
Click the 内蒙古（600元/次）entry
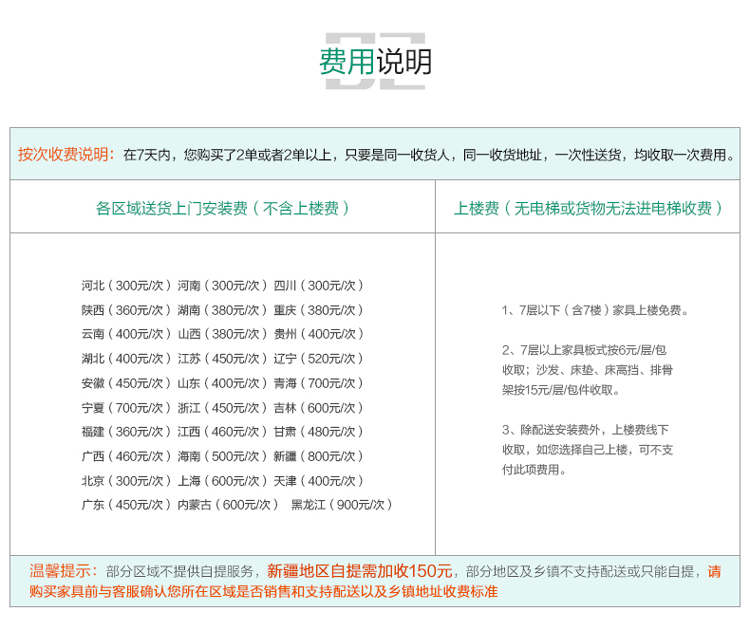tap(228, 505)
